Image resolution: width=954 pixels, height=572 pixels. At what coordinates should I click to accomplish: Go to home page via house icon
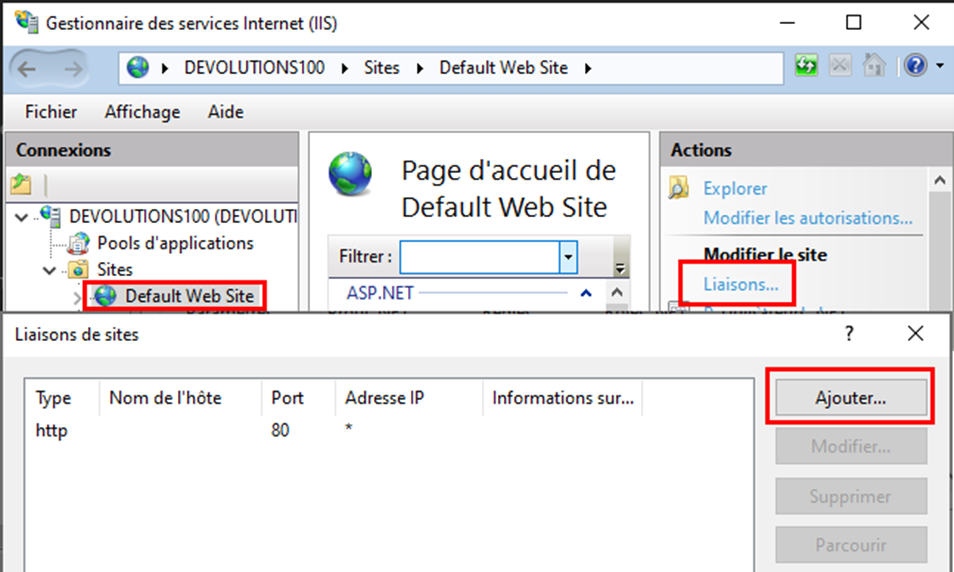[x=874, y=65]
